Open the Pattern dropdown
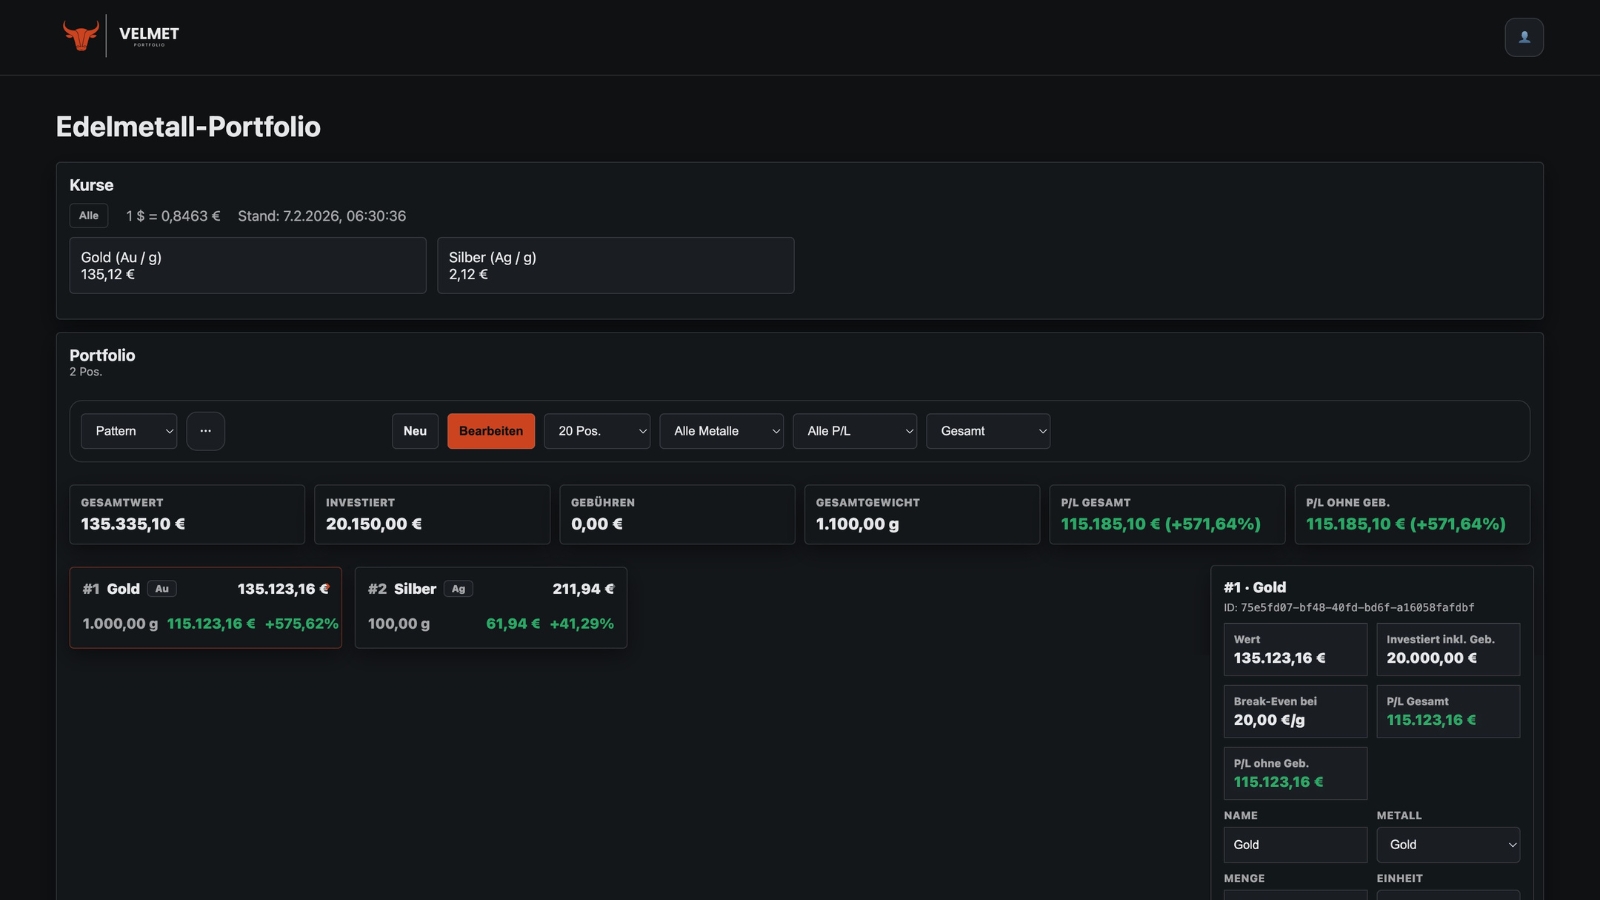The width and height of the screenshot is (1600, 900). (129, 431)
